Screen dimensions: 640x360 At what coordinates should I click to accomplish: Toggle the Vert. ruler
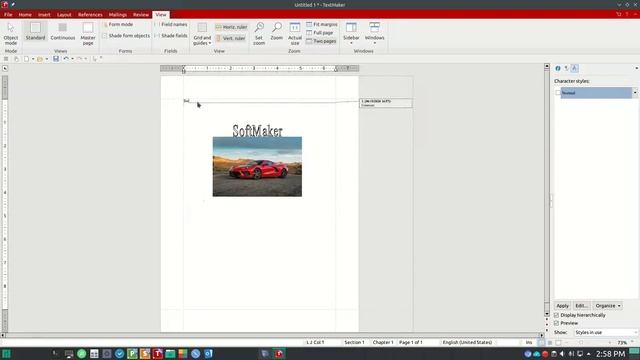[x=231, y=38]
